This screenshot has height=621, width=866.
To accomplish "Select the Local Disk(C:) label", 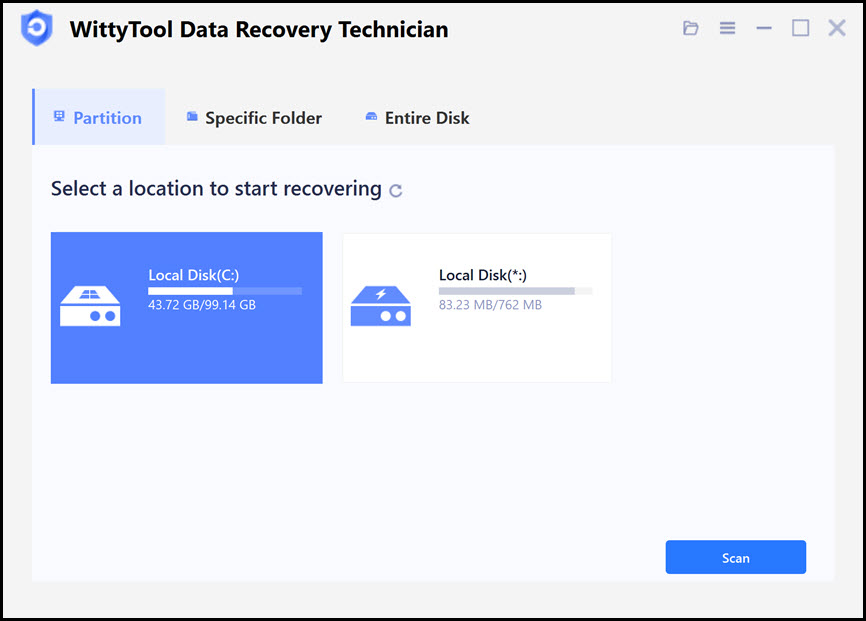I will click(x=193, y=275).
